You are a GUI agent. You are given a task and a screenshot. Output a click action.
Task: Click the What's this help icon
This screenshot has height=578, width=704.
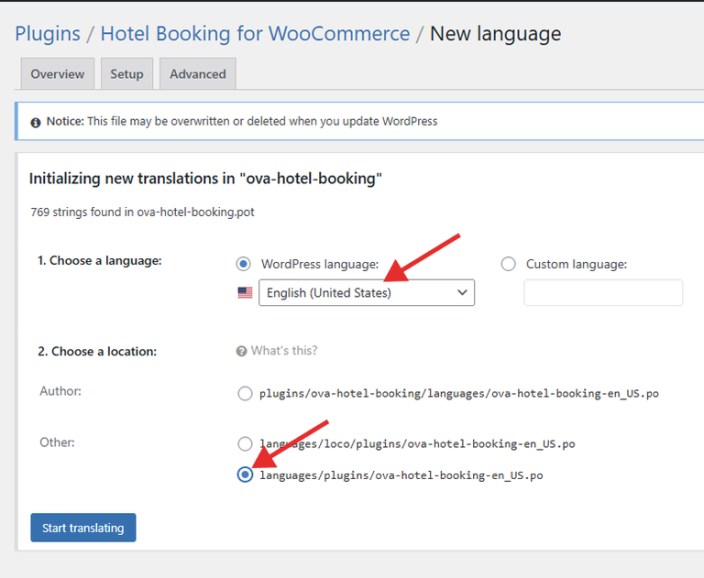click(241, 351)
